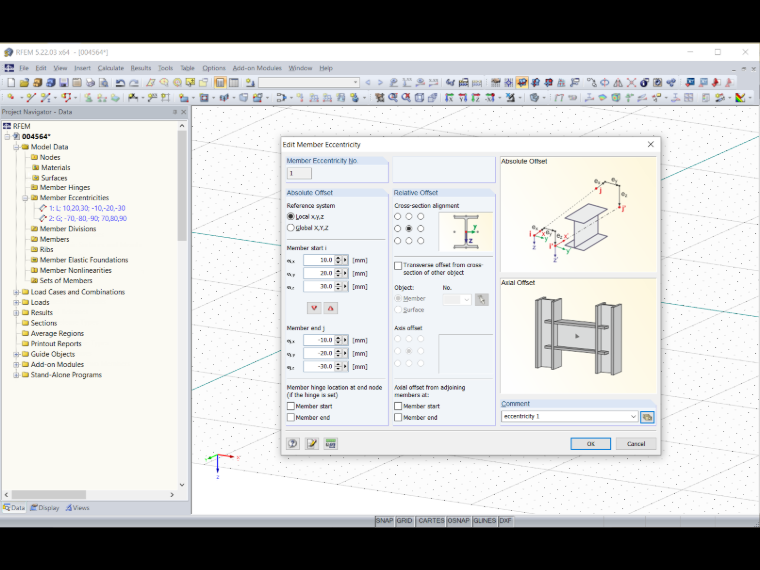Copy end offsets to member start with up arrow
Image resolution: width=760 pixels, height=570 pixels.
tap(331, 308)
